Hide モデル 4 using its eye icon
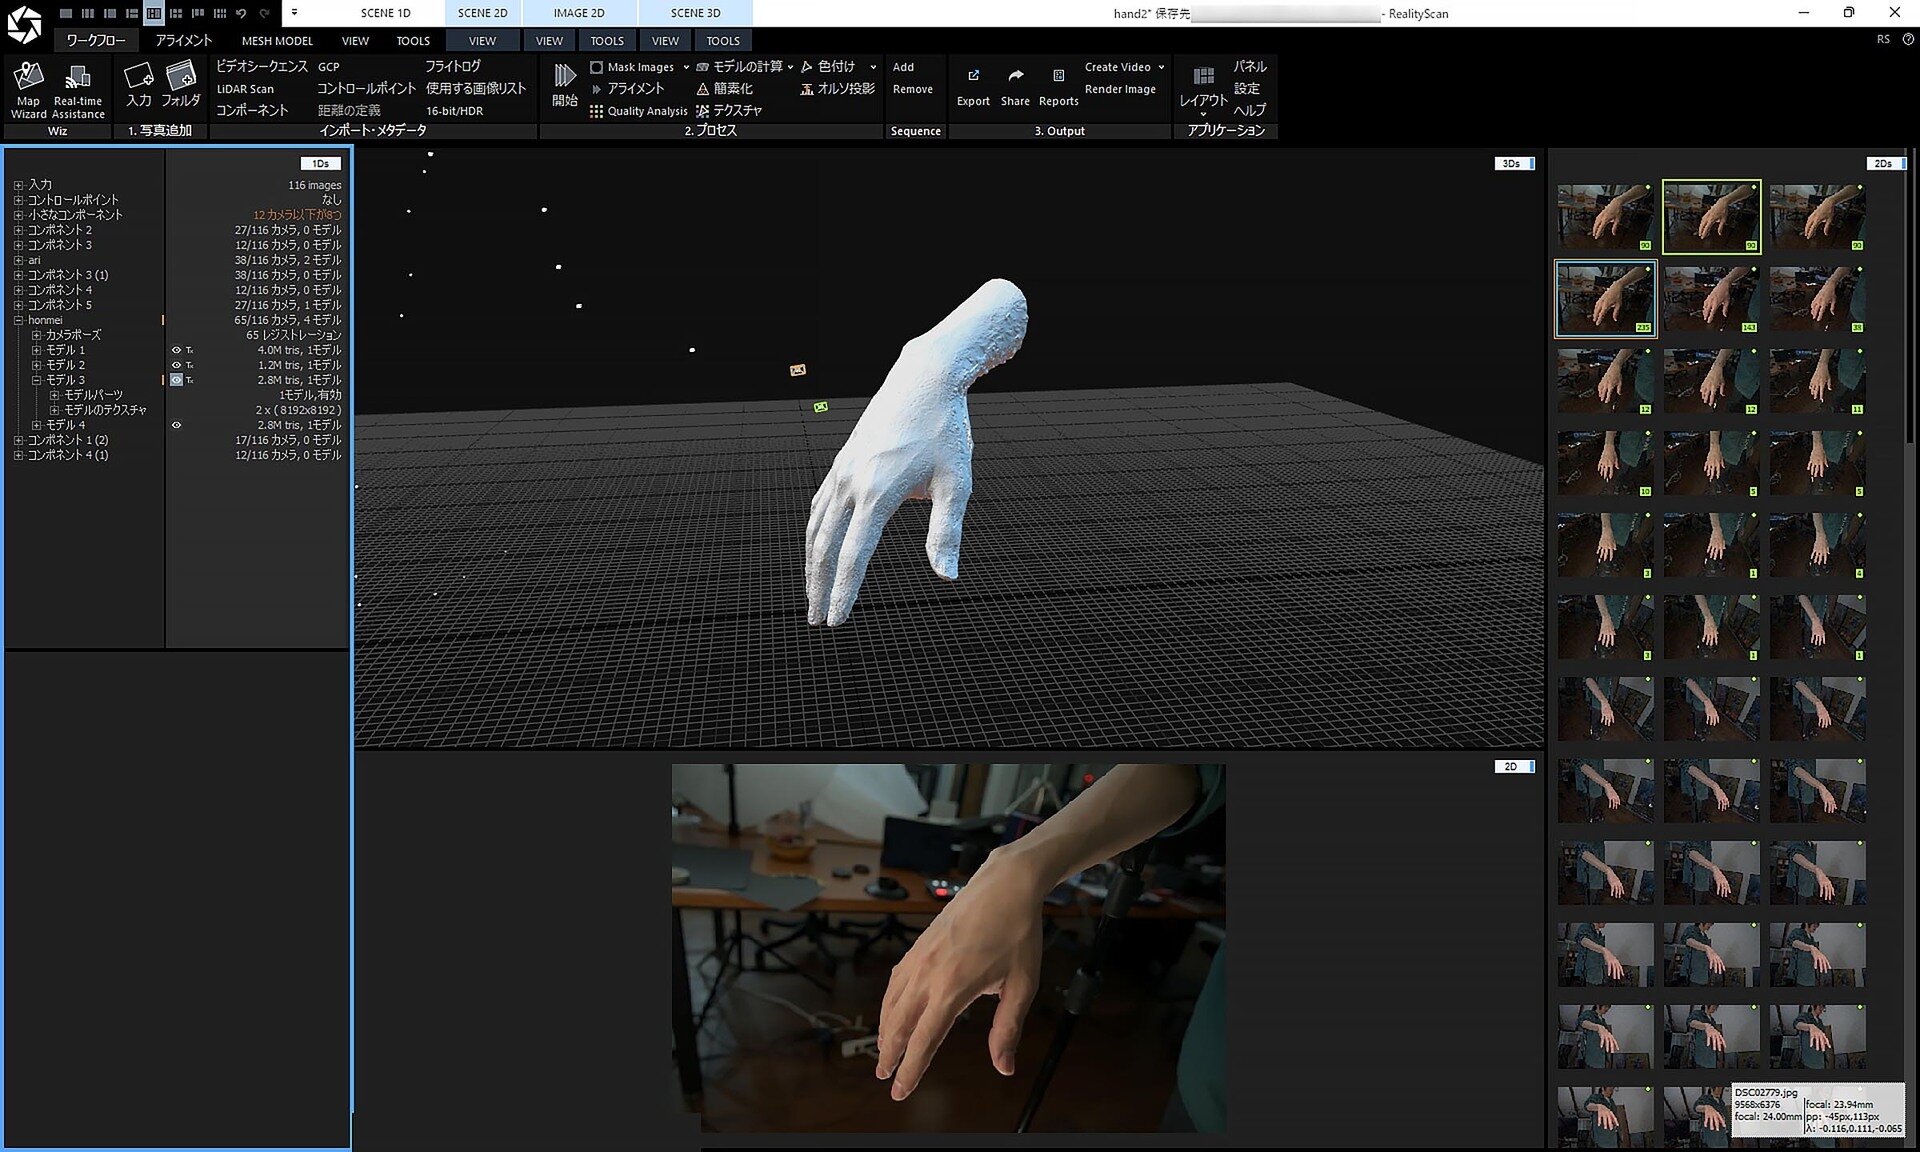1920x1152 pixels. pos(176,425)
